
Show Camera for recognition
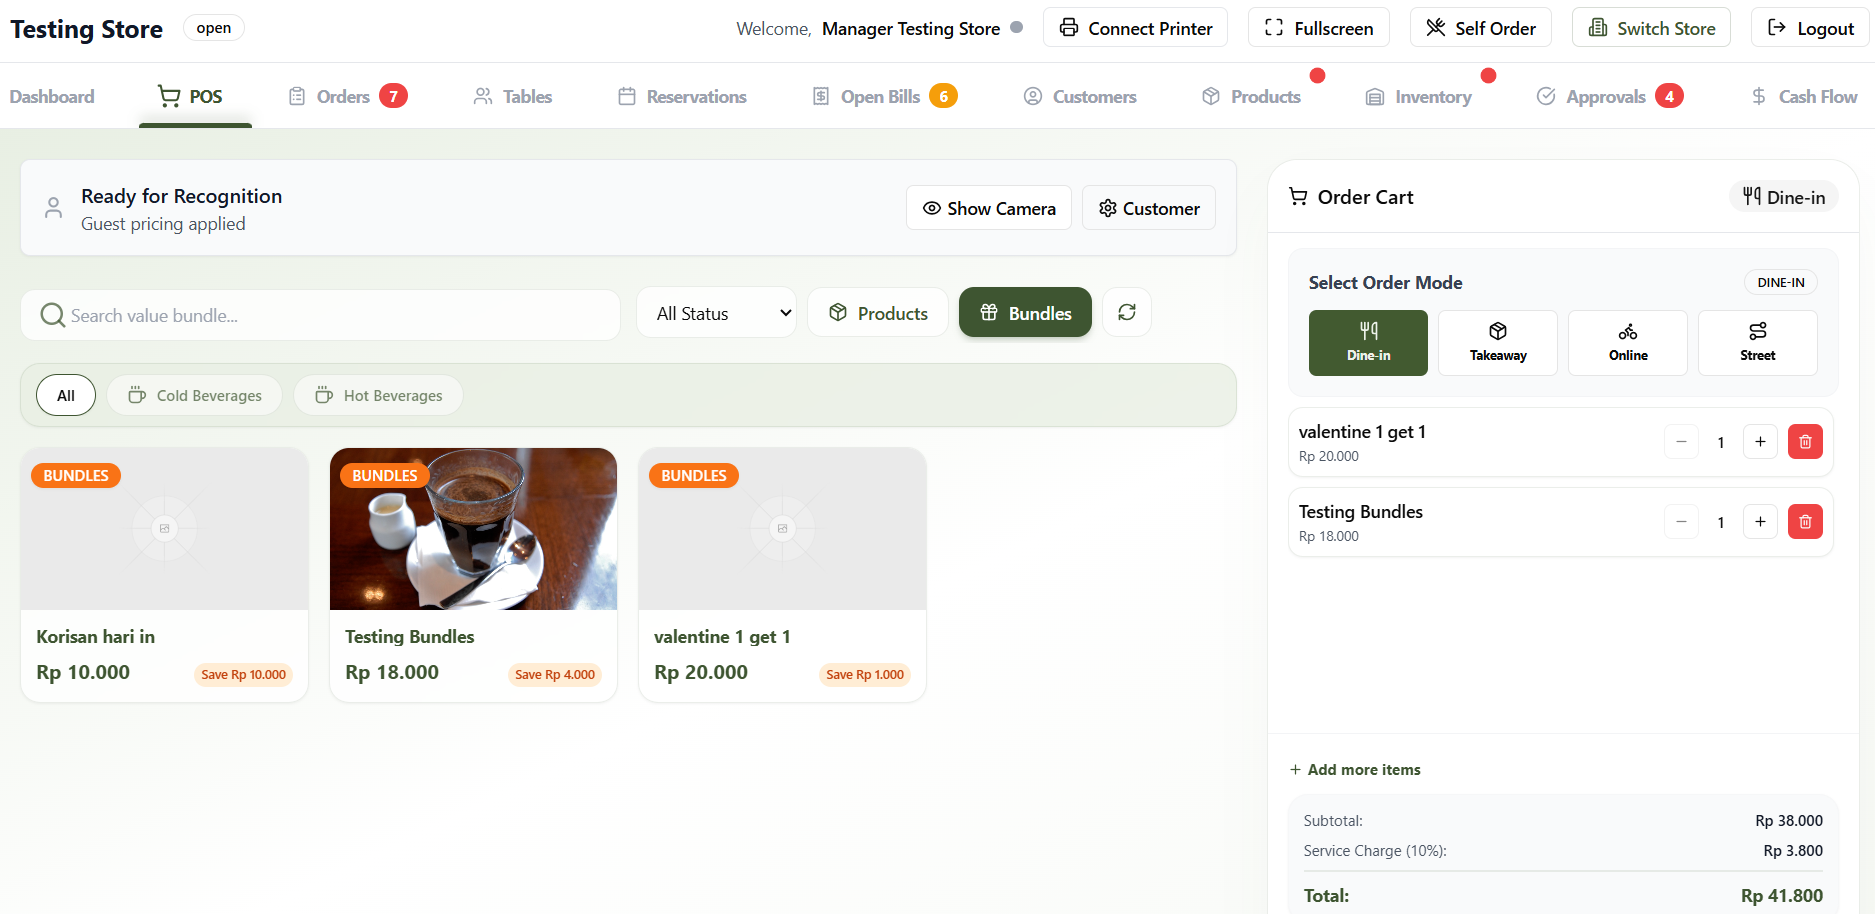[988, 208]
